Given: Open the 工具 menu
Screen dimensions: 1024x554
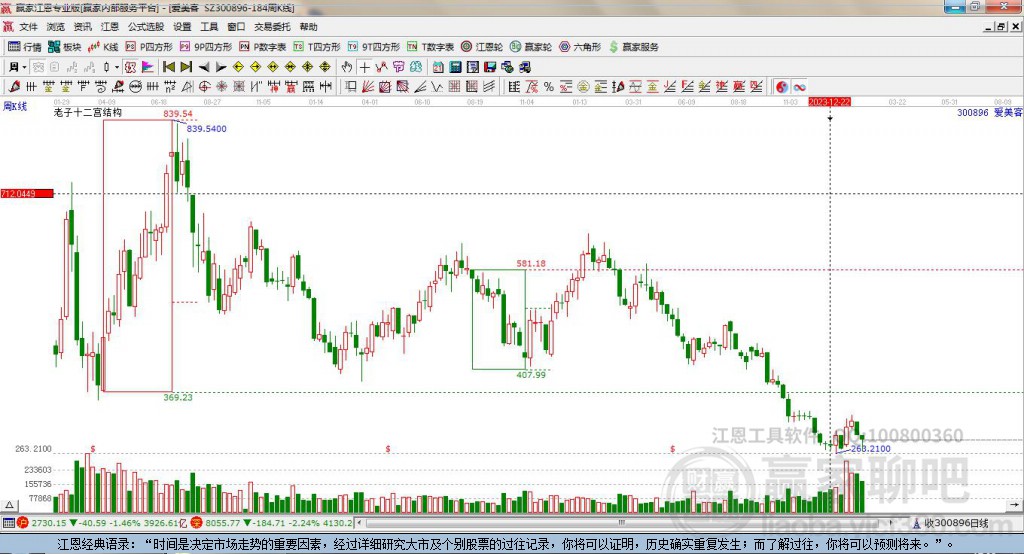Looking at the screenshot, I should click(209, 27).
